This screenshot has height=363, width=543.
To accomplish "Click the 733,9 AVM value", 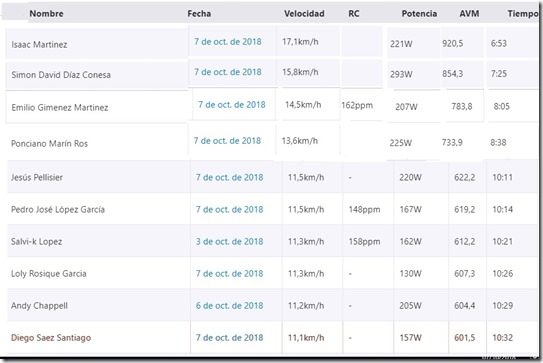I will click(452, 142).
